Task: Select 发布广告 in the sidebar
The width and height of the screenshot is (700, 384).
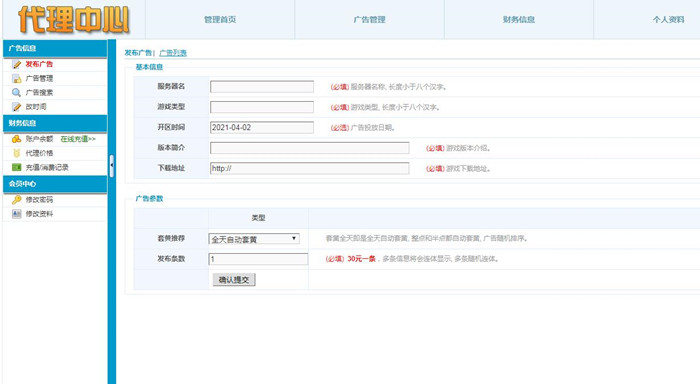Action: click(x=39, y=64)
